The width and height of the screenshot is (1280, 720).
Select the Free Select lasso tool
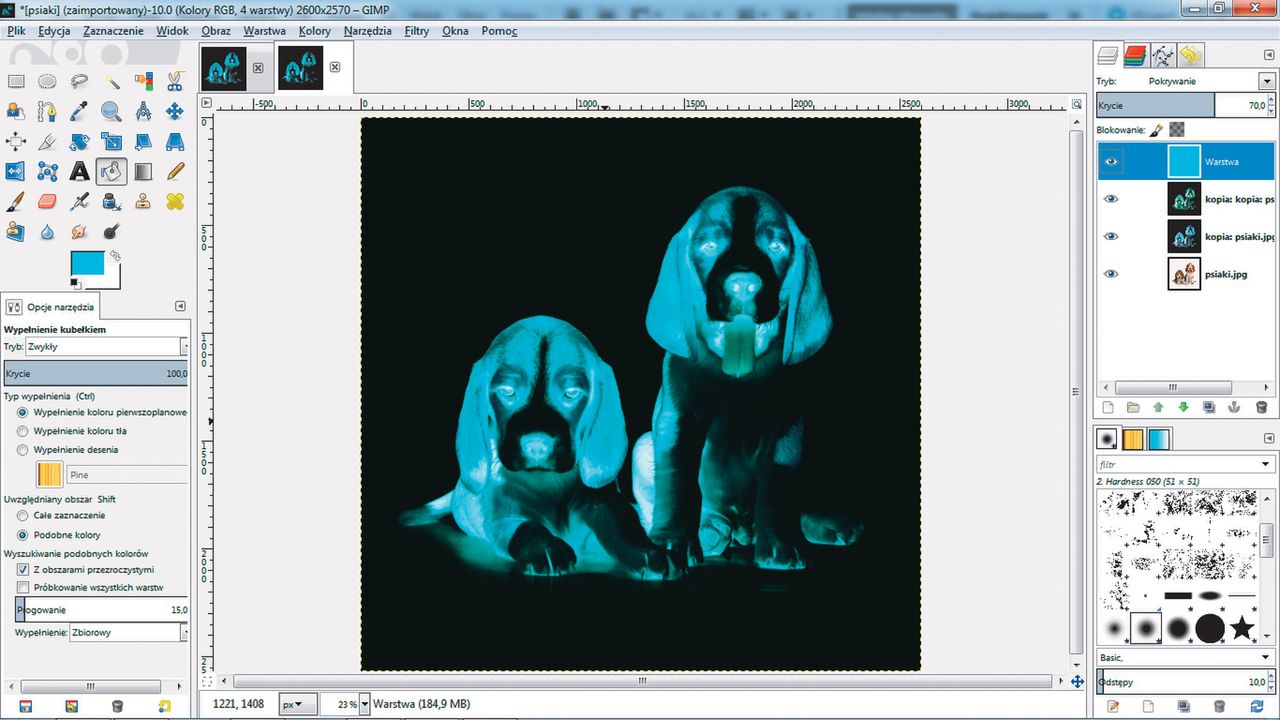tap(79, 82)
